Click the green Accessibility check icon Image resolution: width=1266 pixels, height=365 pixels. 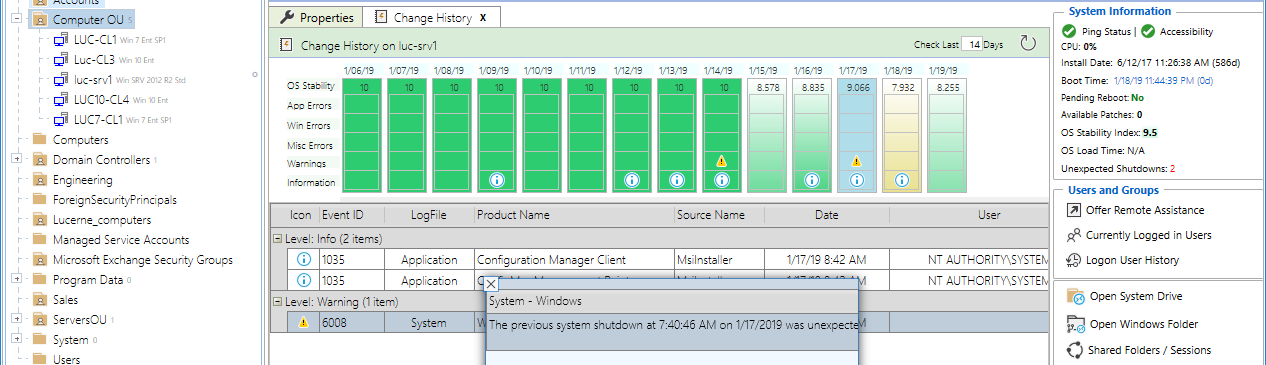click(1148, 32)
